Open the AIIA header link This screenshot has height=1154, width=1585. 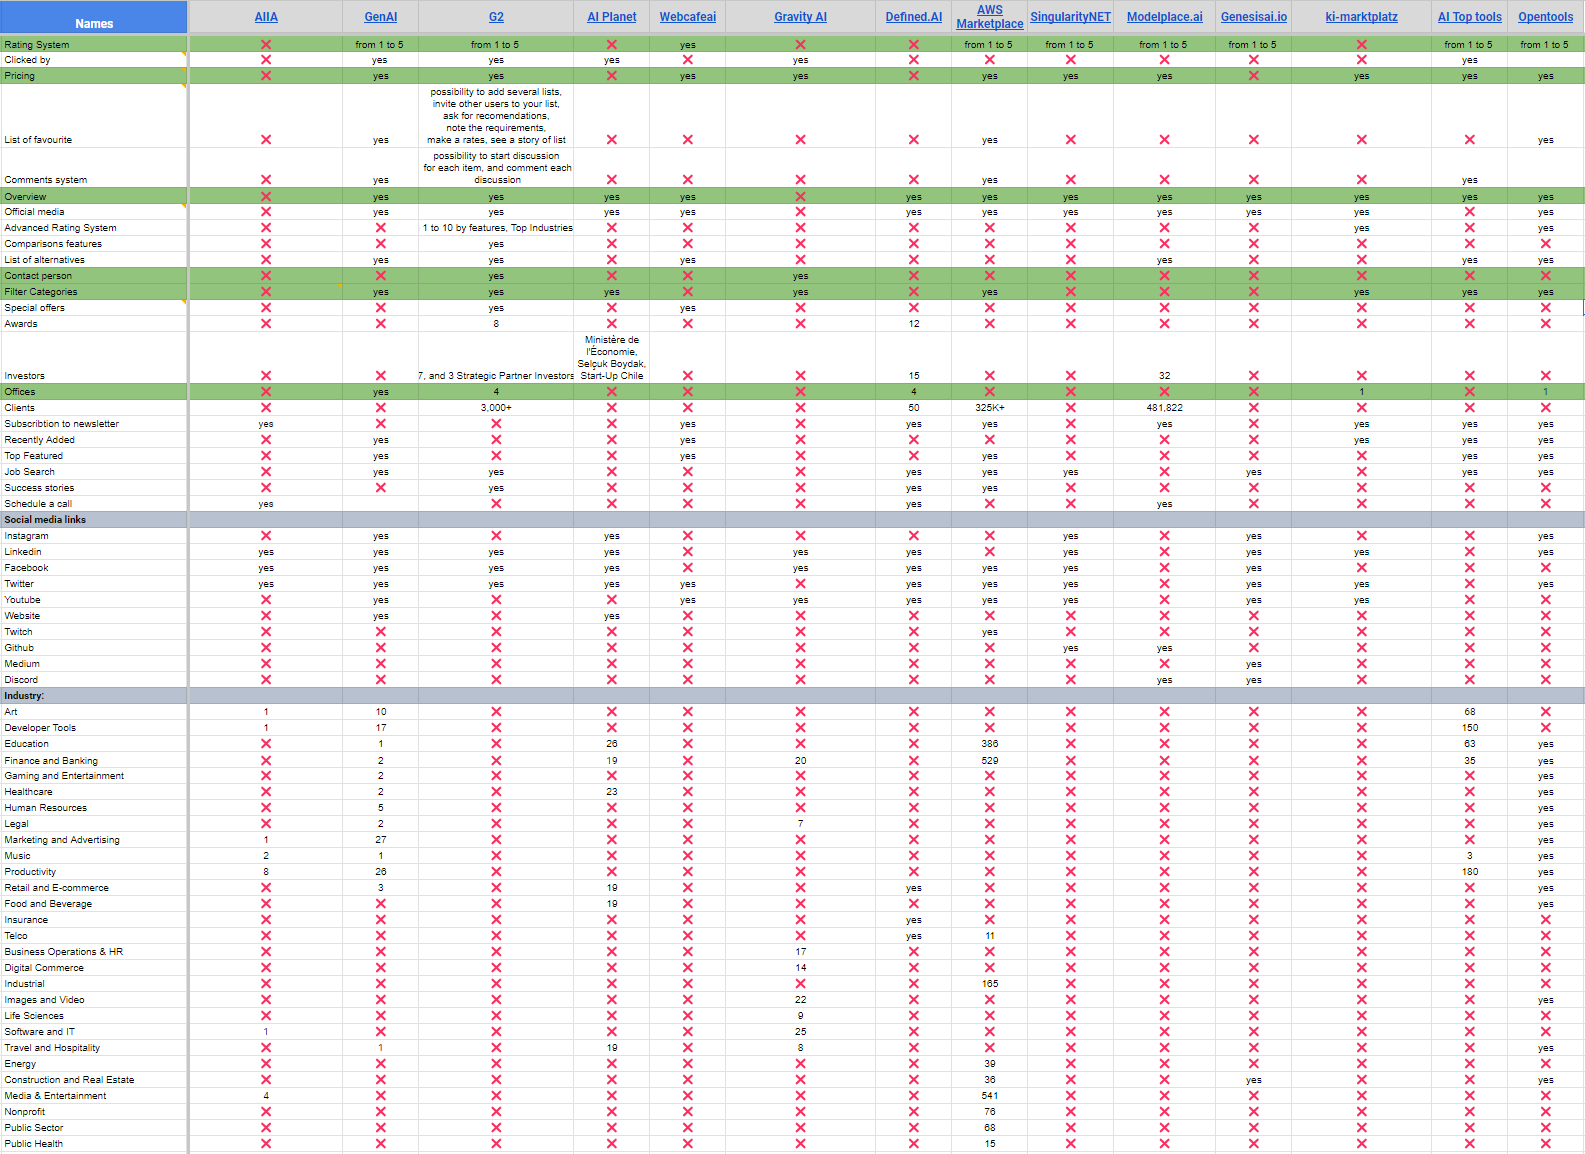click(266, 17)
